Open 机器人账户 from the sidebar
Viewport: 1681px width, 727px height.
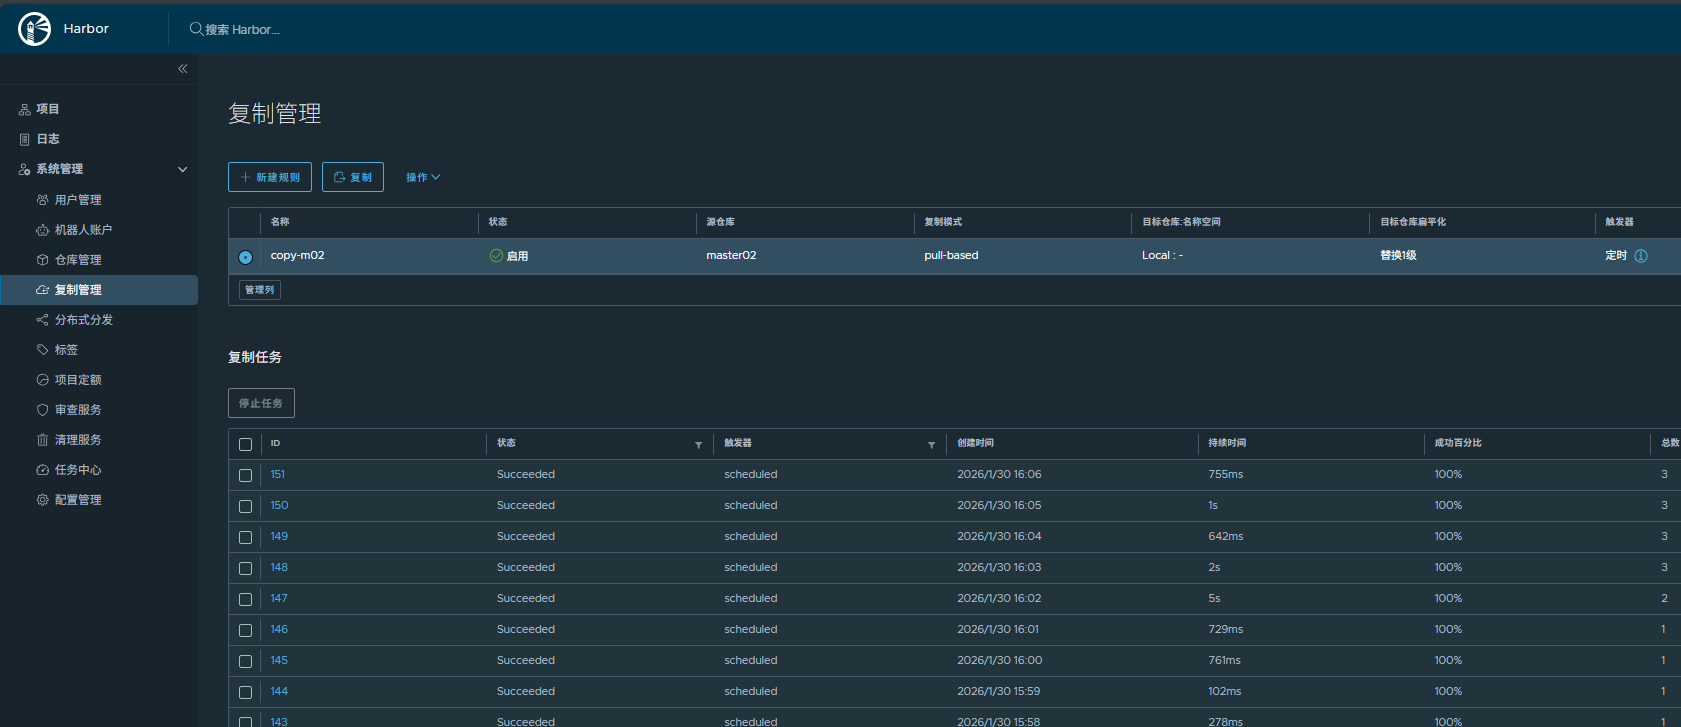(x=83, y=230)
